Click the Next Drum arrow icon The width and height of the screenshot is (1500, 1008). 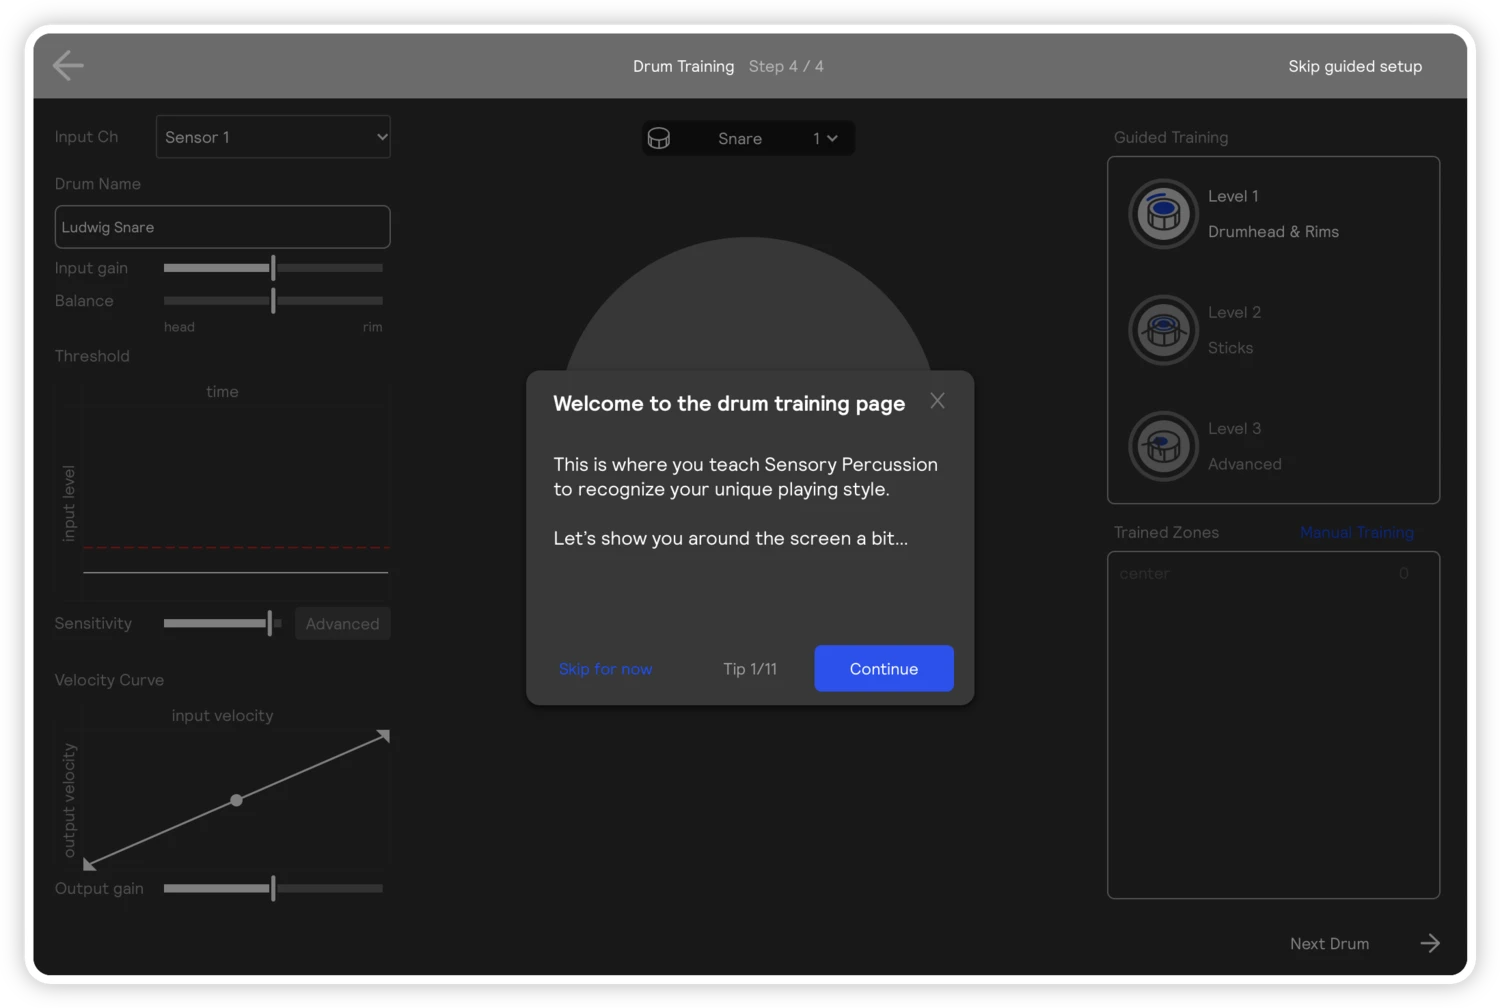click(1430, 943)
